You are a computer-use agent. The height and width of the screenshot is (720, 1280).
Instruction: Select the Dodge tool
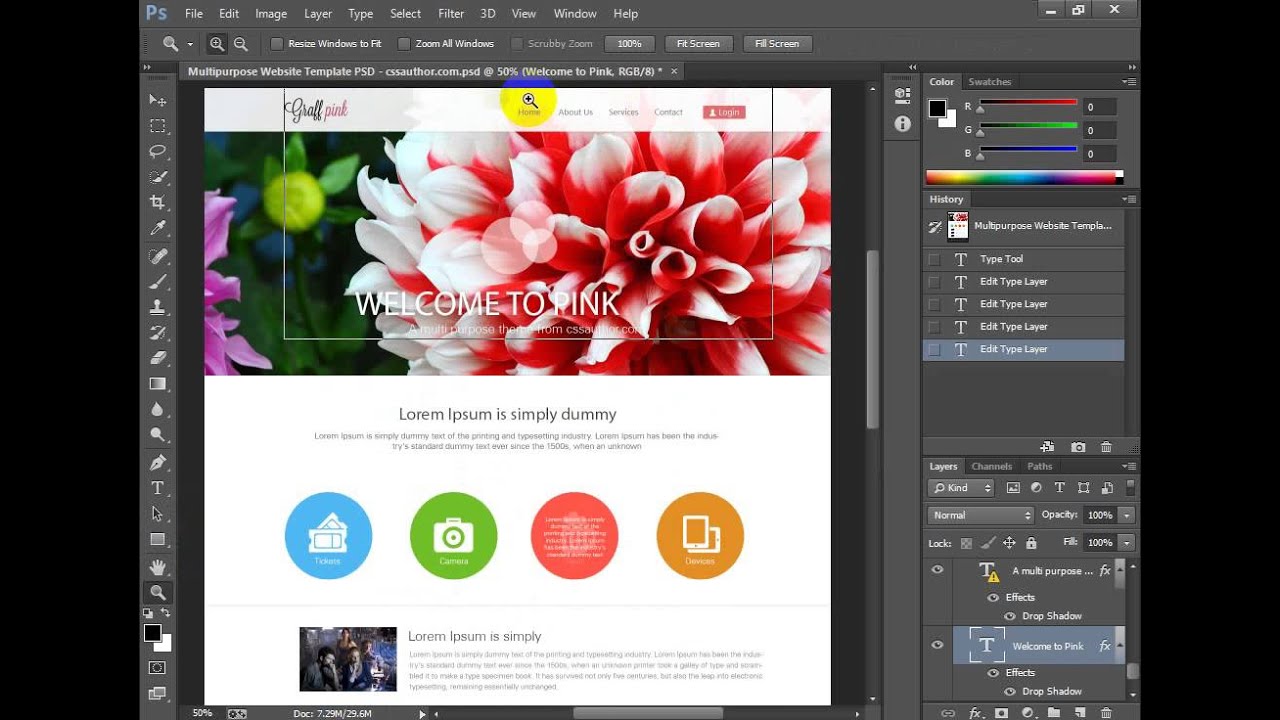pyautogui.click(x=158, y=435)
